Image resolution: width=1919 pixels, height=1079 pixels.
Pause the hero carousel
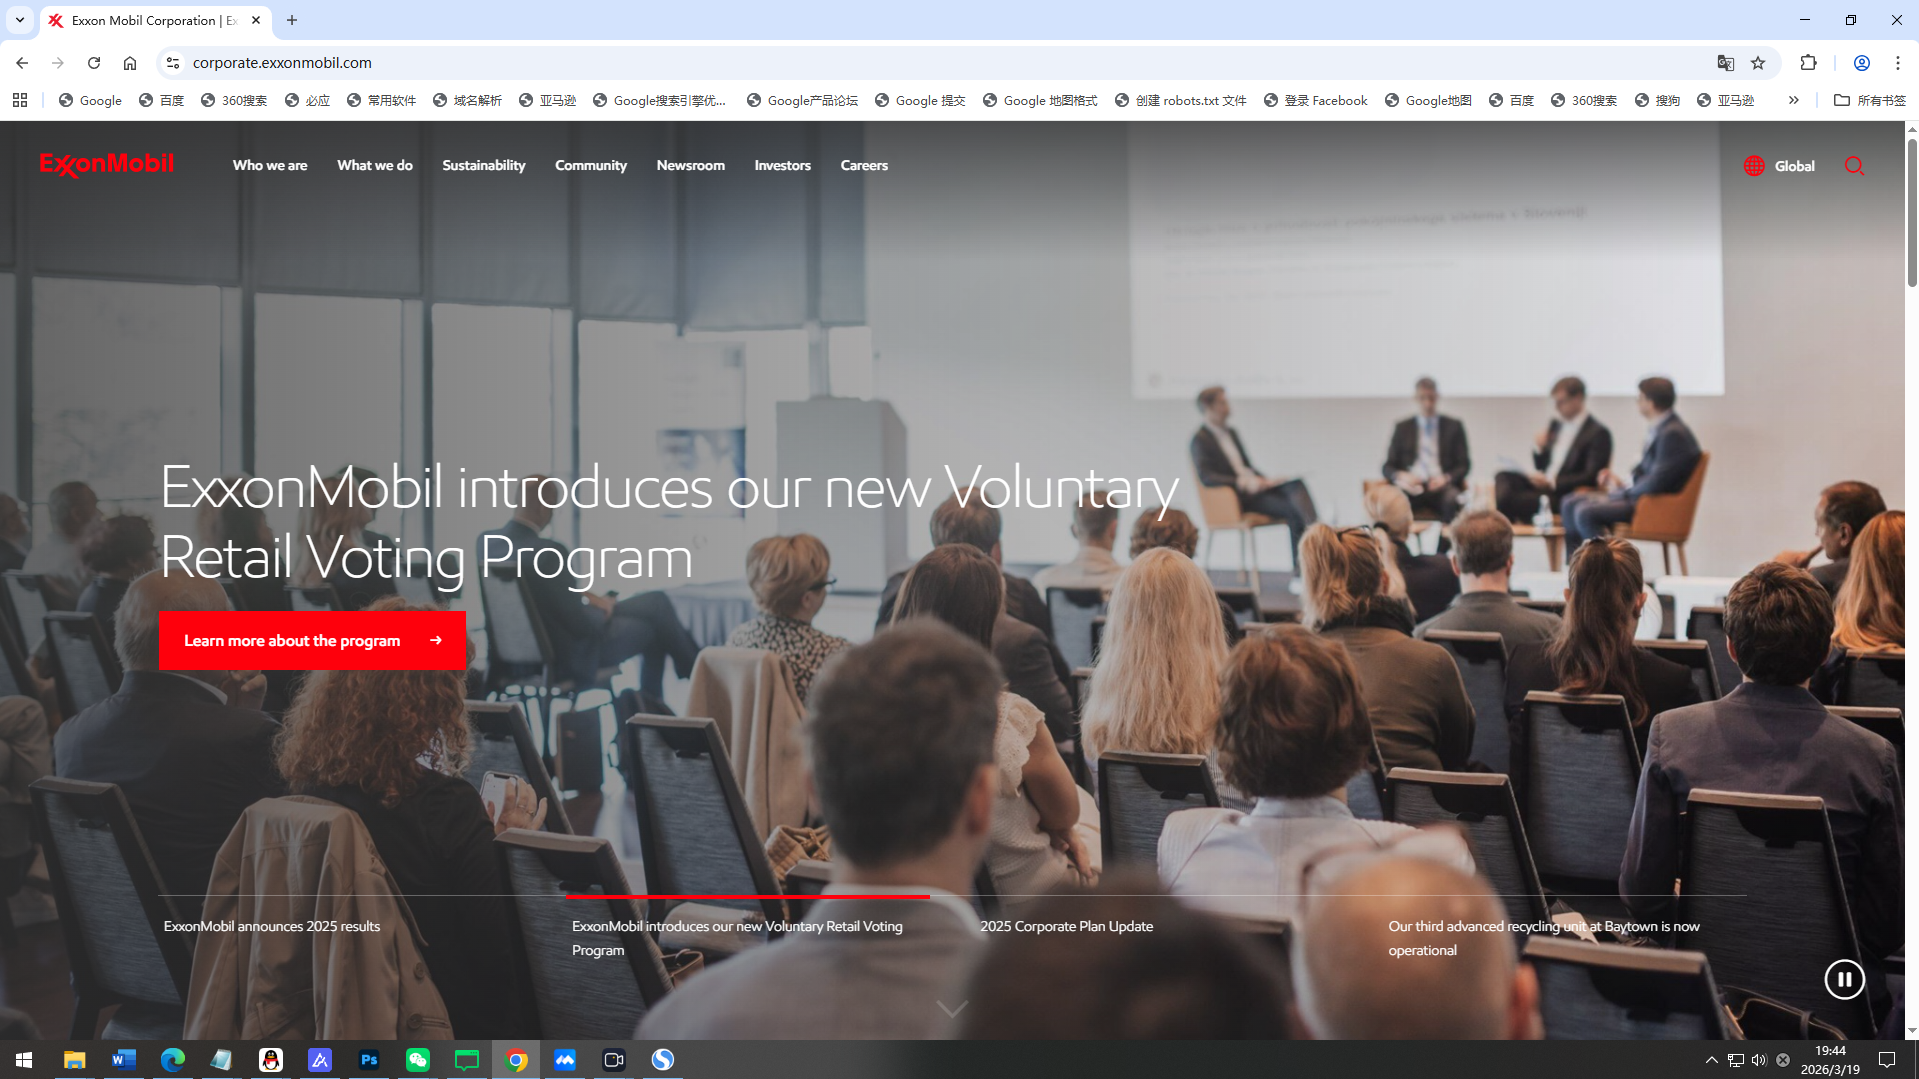(x=1844, y=979)
